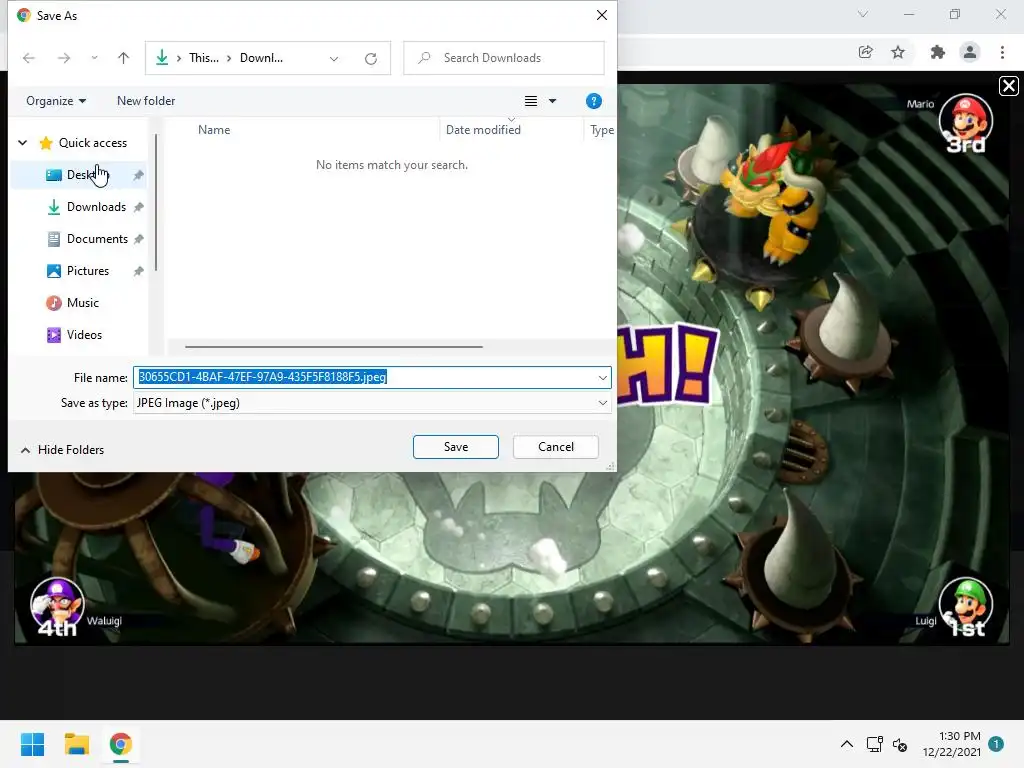
Task: Refresh the Downloads folder view
Action: pyautogui.click(x=371, y=59)
